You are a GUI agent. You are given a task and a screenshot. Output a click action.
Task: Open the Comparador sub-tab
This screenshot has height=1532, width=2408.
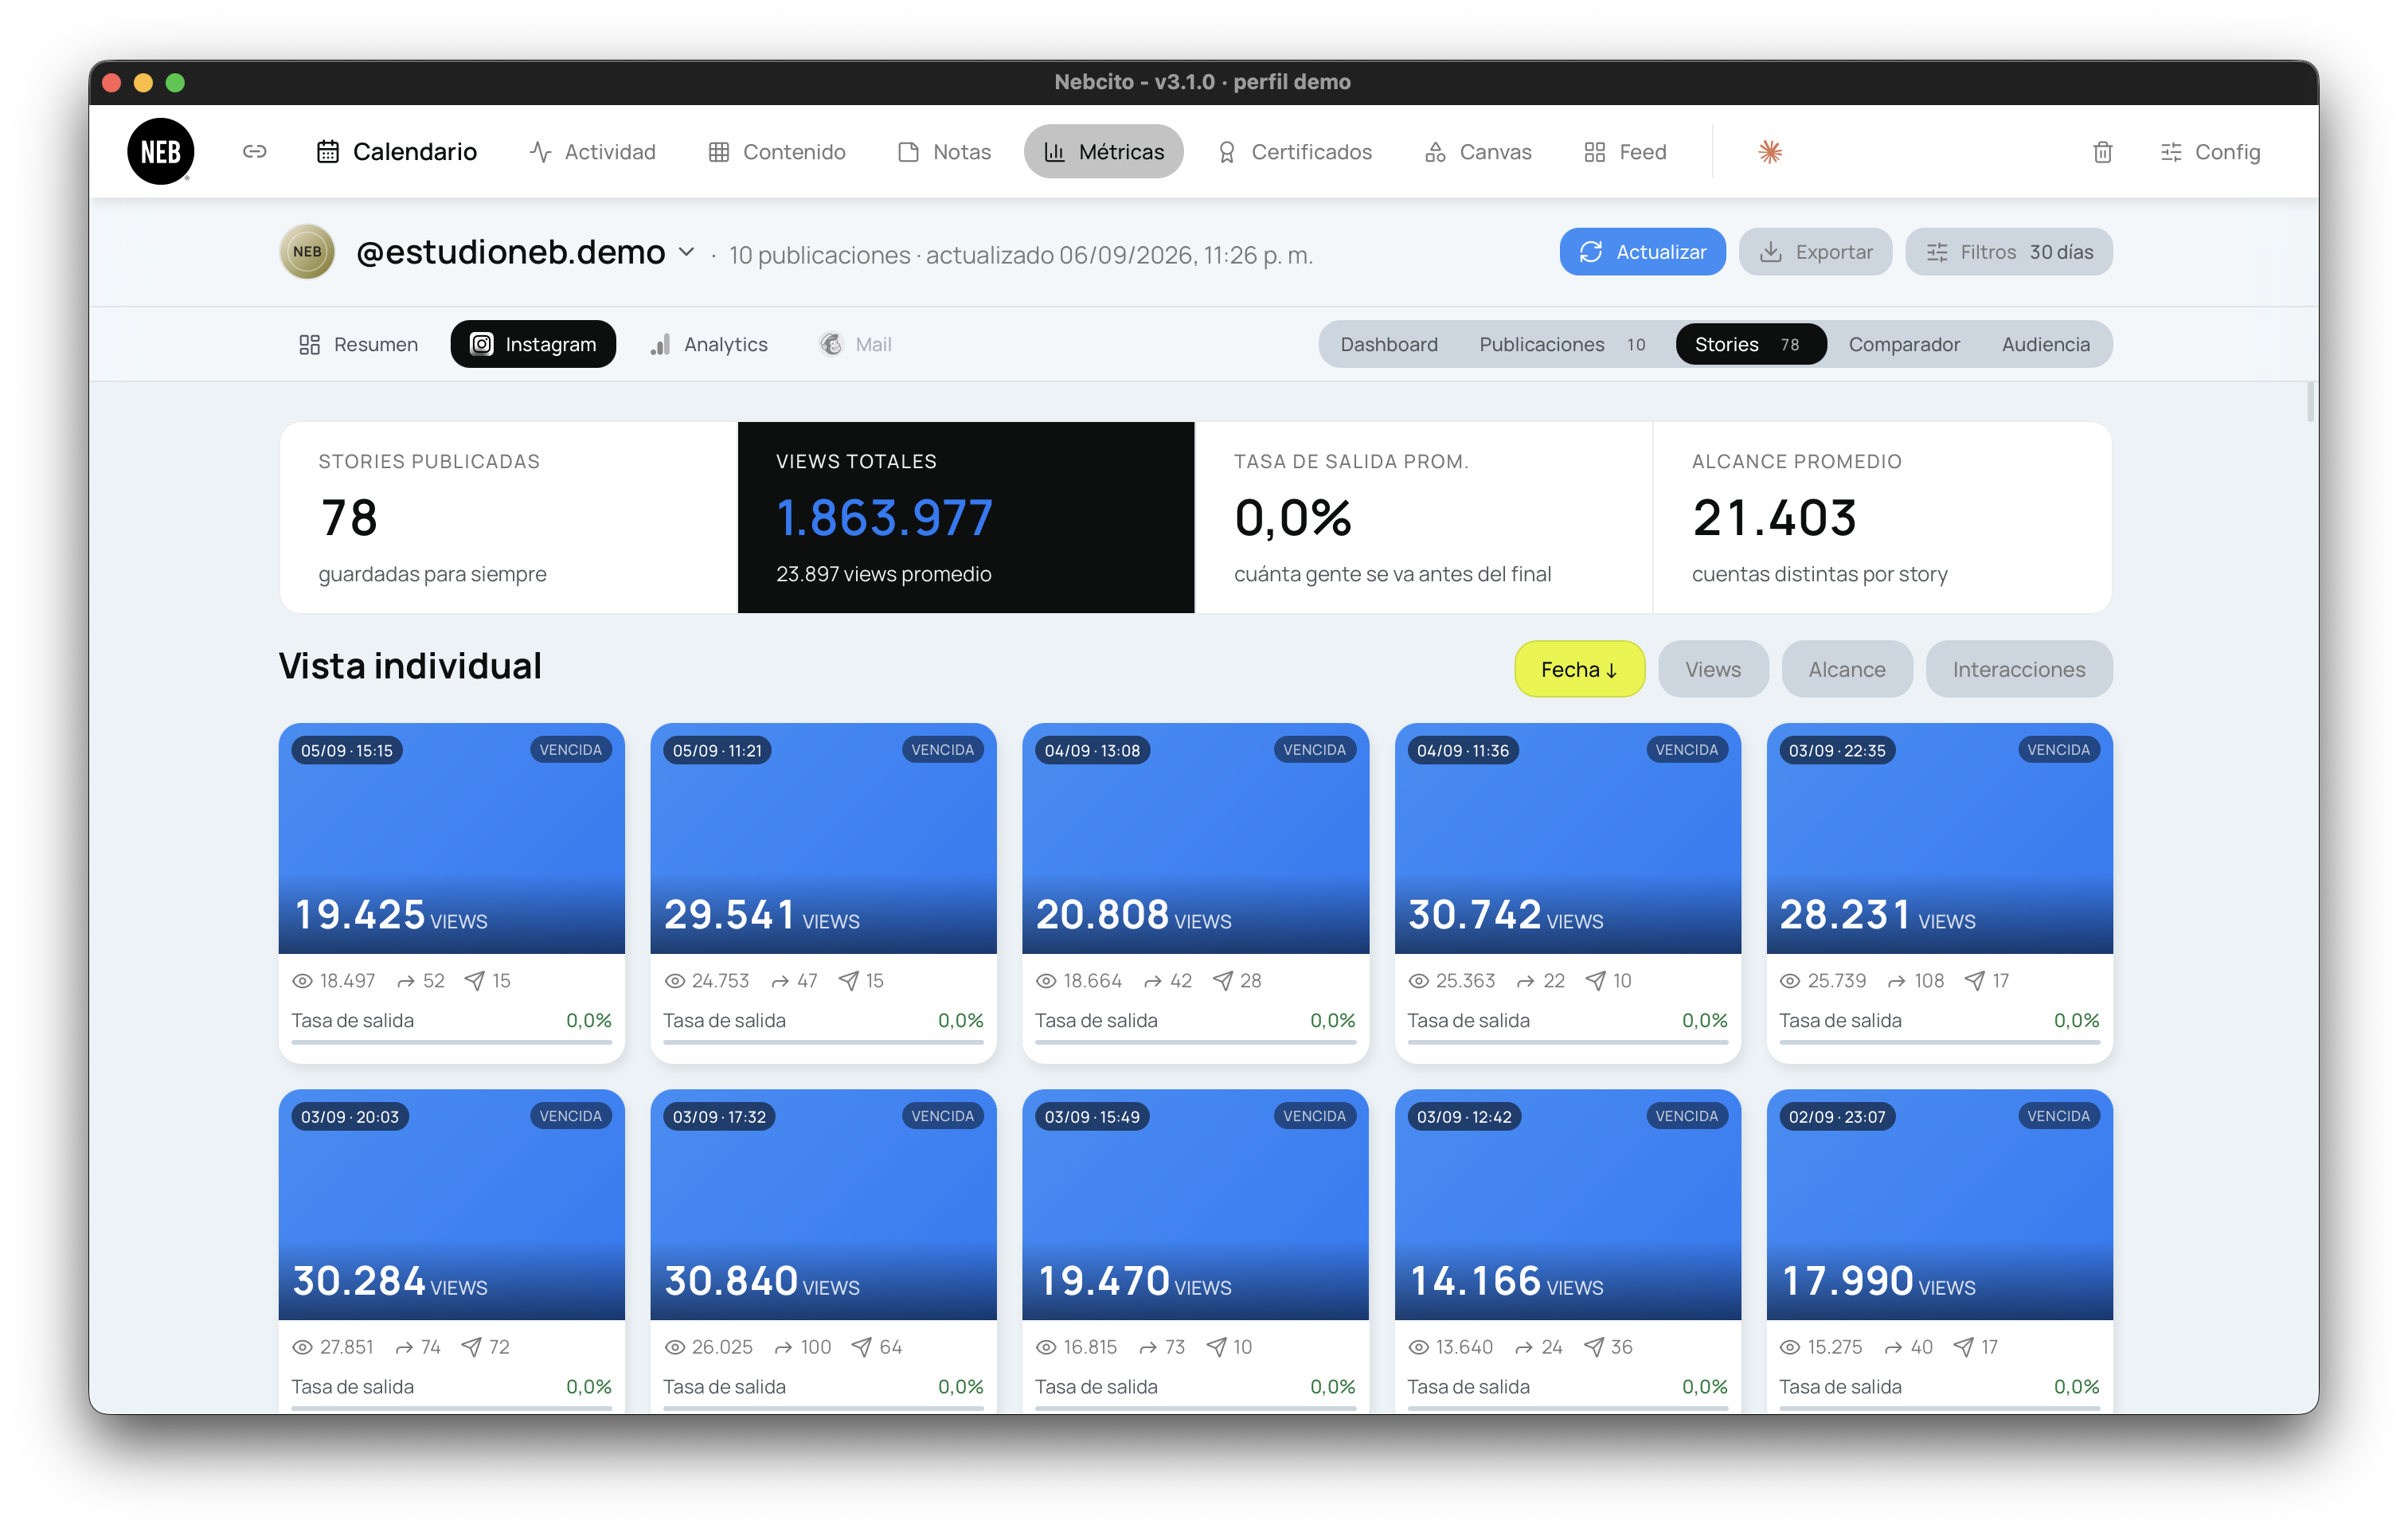1904,344
